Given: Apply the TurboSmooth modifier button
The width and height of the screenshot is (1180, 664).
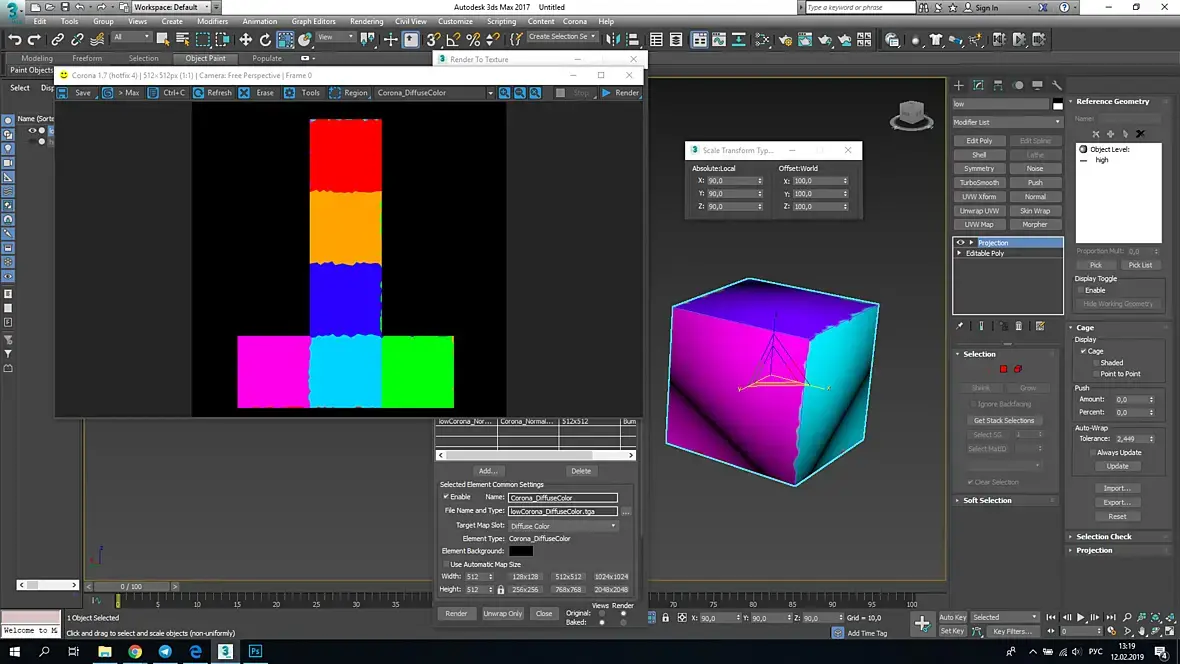Looking at the screenshot, I should [x=979, y=183].
